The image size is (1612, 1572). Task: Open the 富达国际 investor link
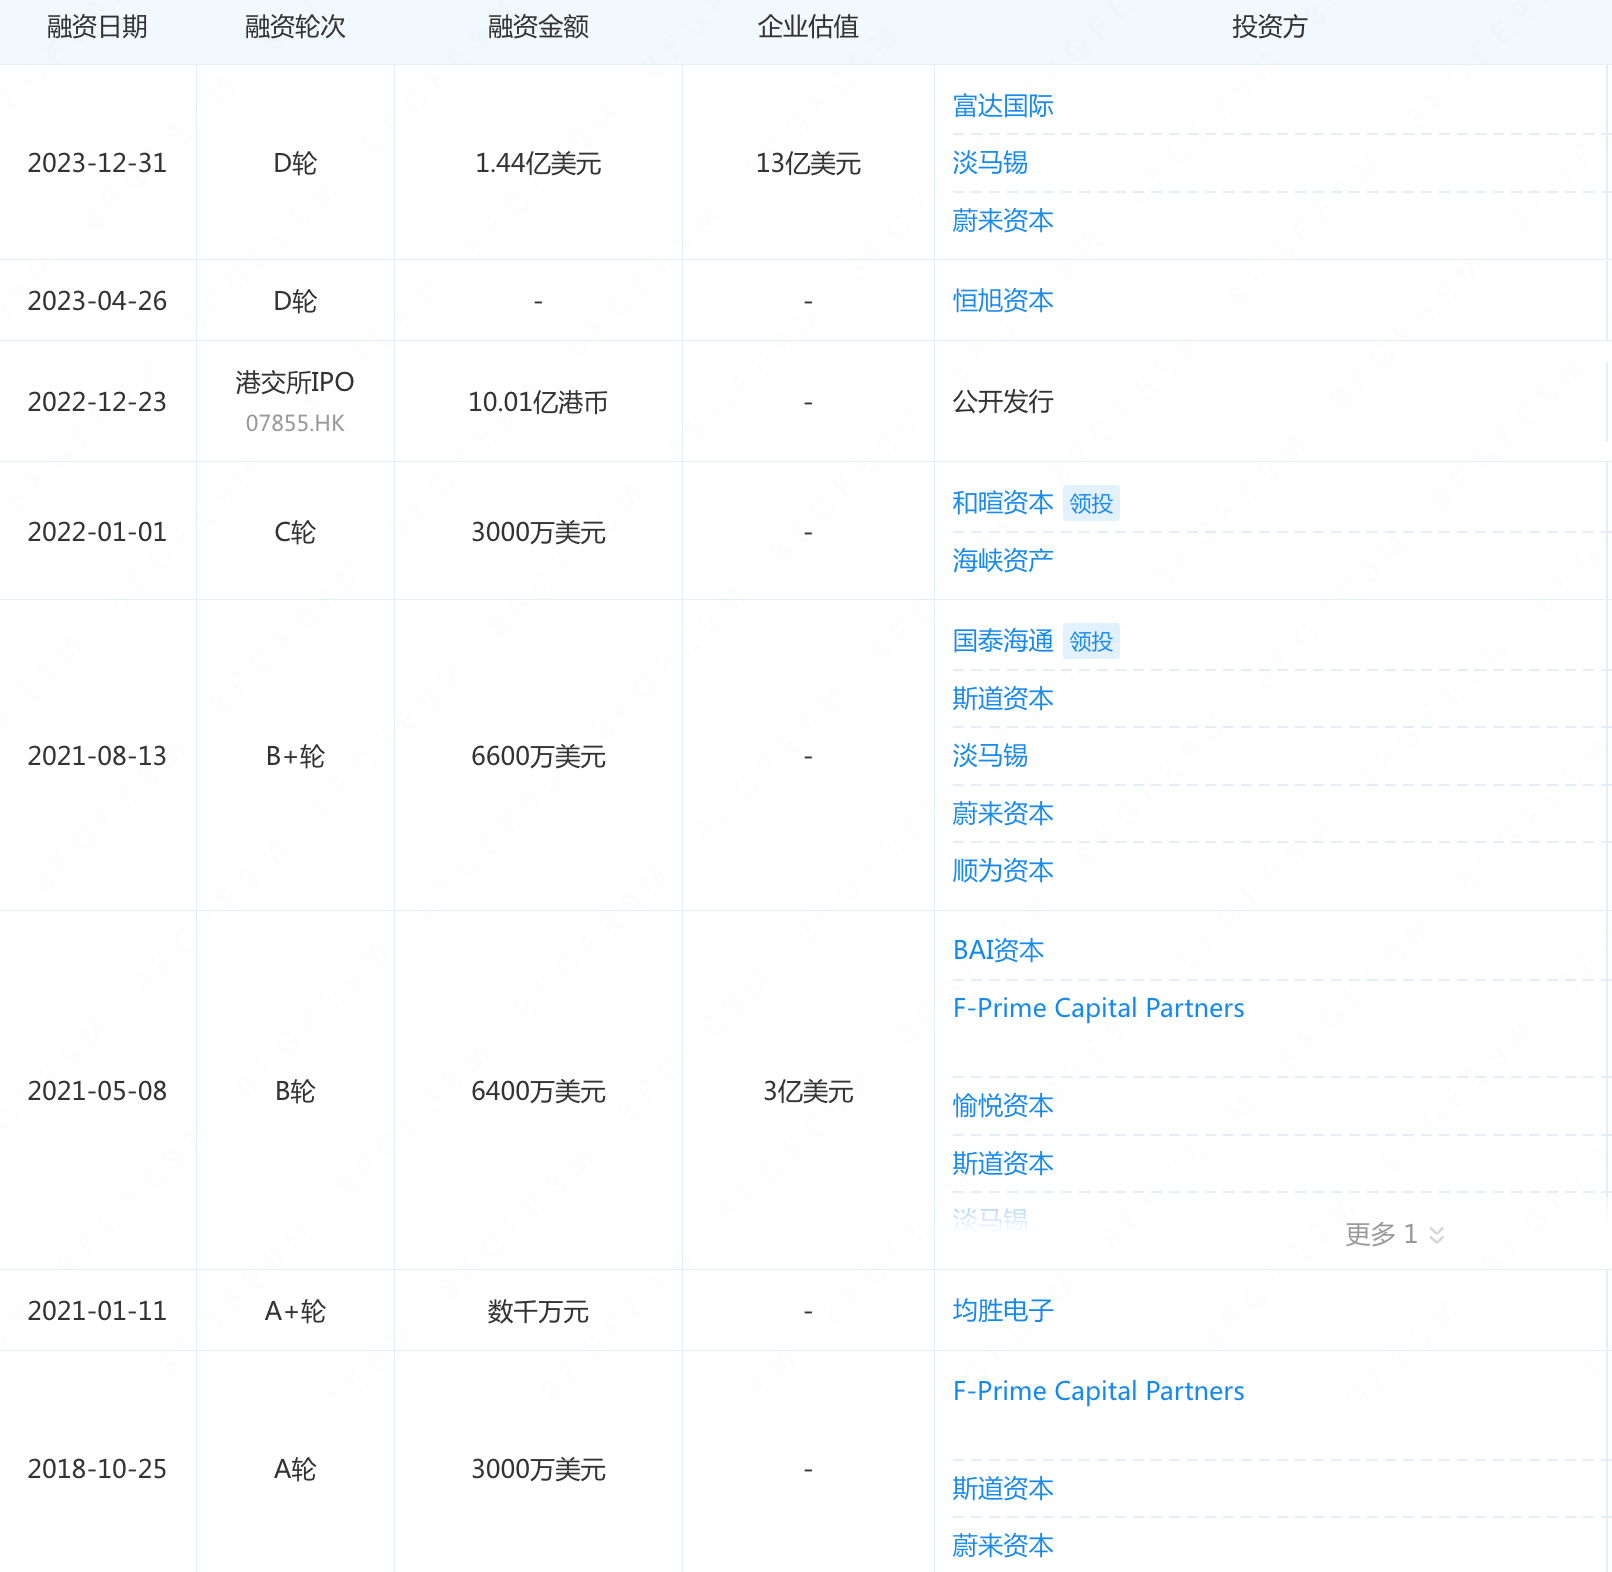(x=1003, y=105)
